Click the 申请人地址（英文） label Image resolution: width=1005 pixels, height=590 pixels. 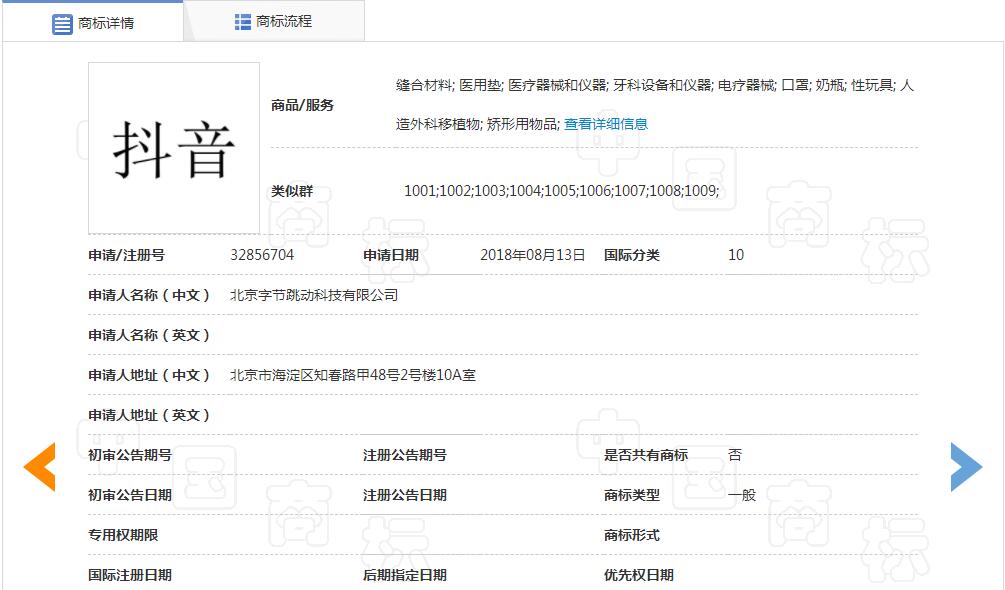(x=149, y=415)
